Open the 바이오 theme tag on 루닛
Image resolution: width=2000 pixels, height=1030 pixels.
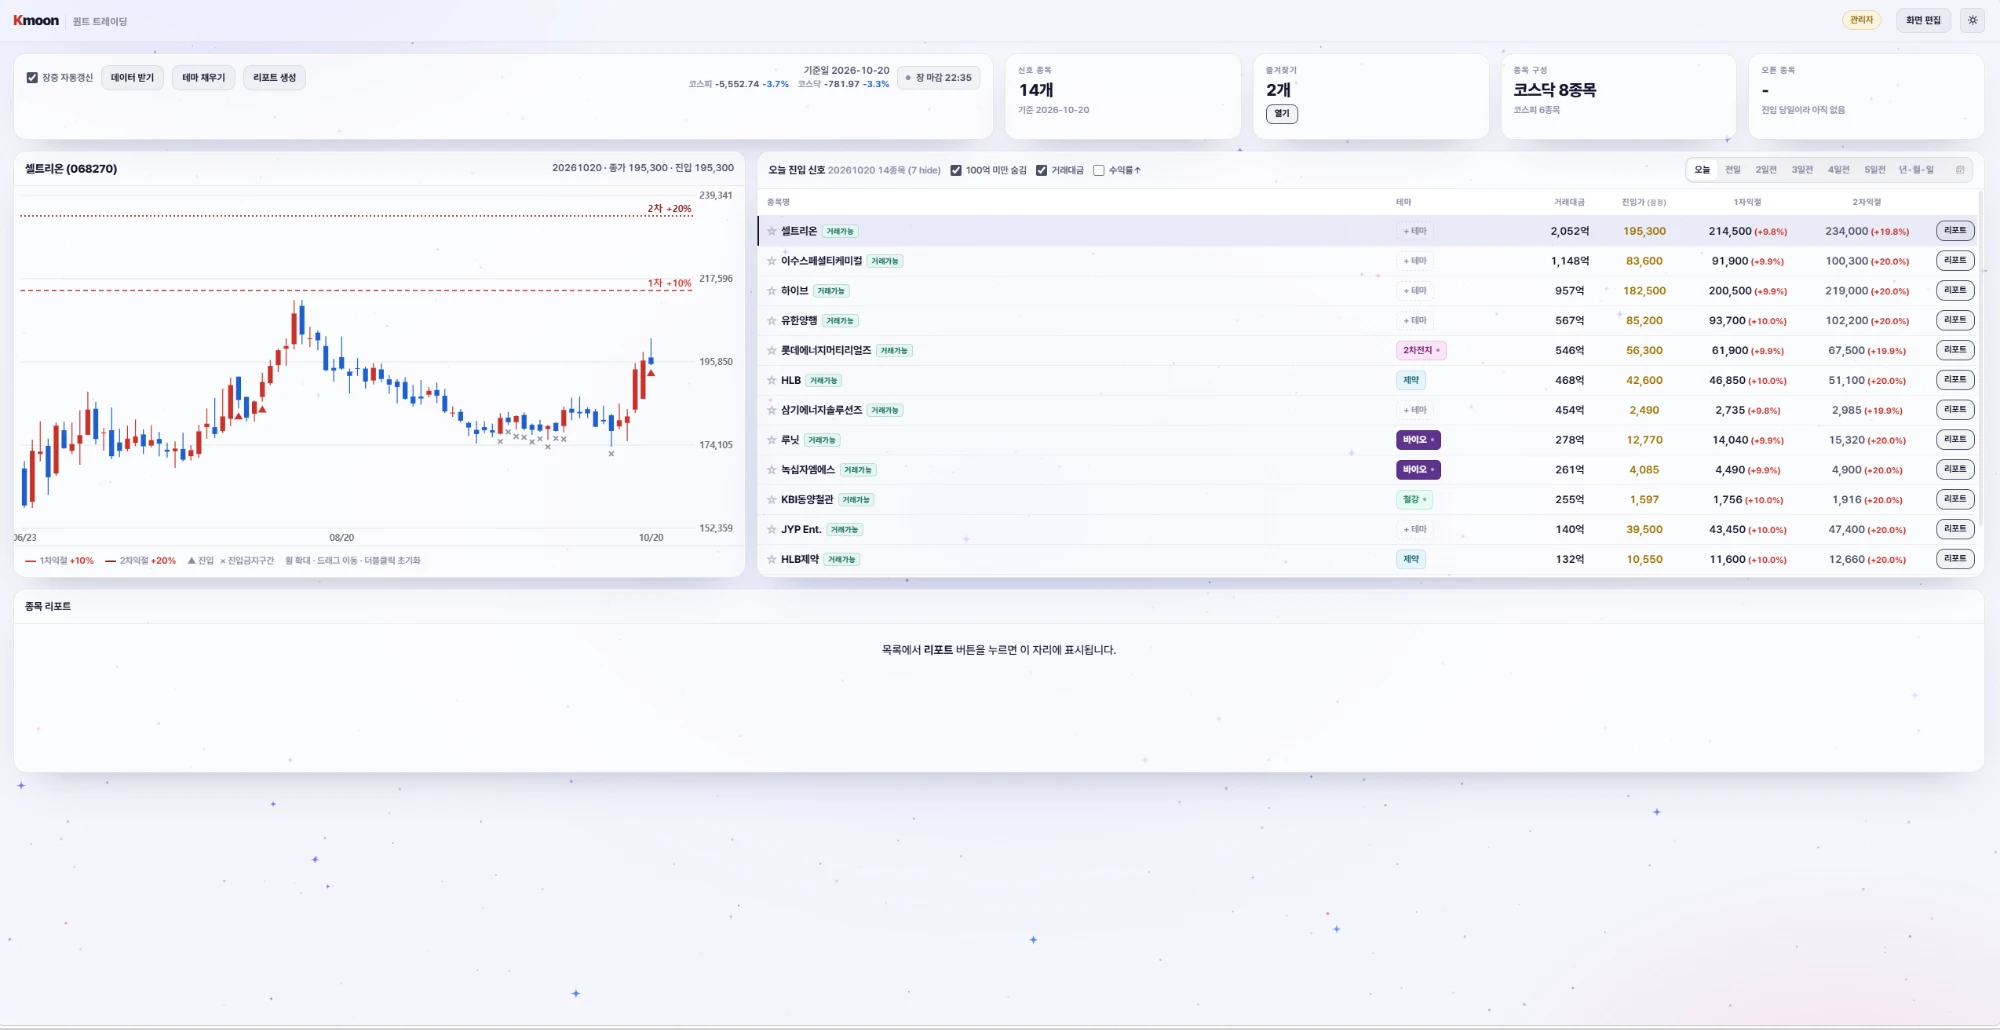[1418, 440]
